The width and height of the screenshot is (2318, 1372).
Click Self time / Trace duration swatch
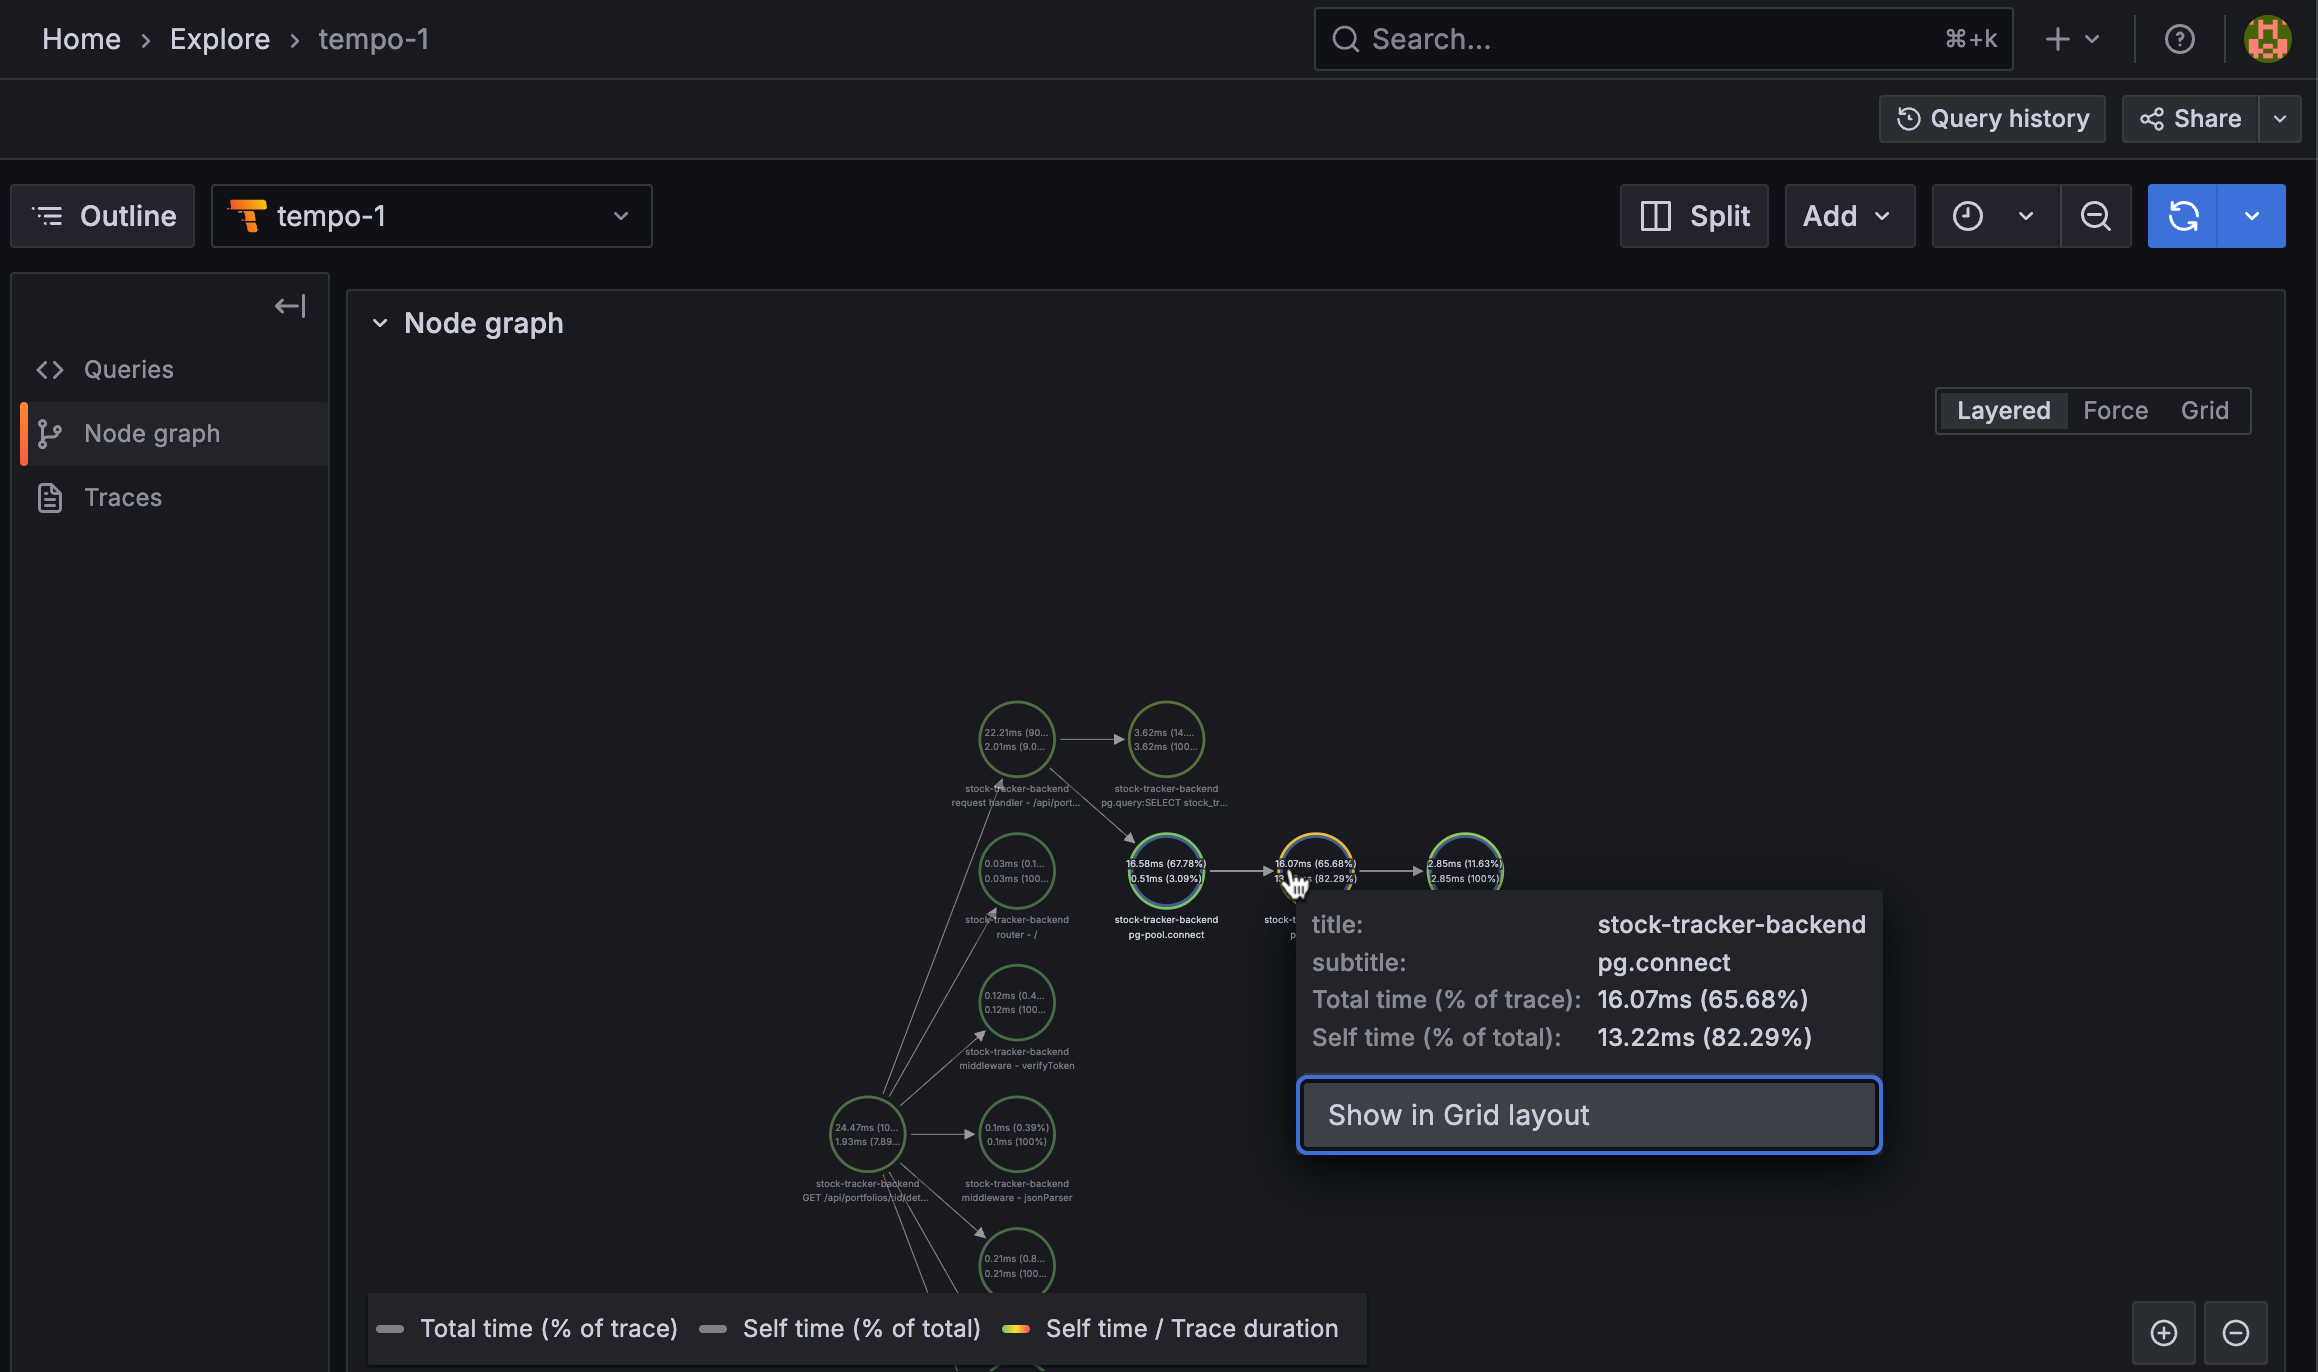1016,1329
